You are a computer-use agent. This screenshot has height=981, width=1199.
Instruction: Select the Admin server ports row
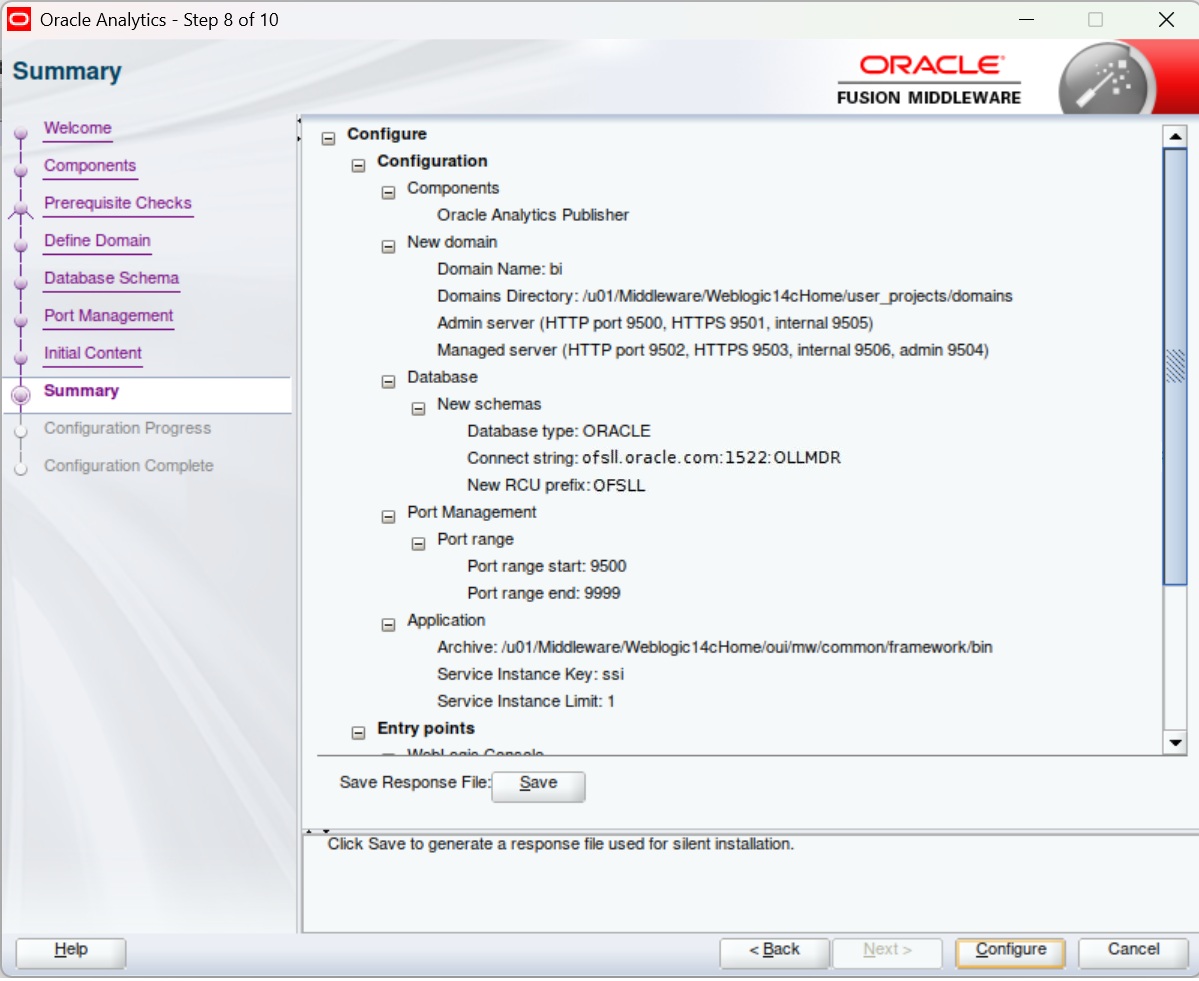(x=655, y=323)
